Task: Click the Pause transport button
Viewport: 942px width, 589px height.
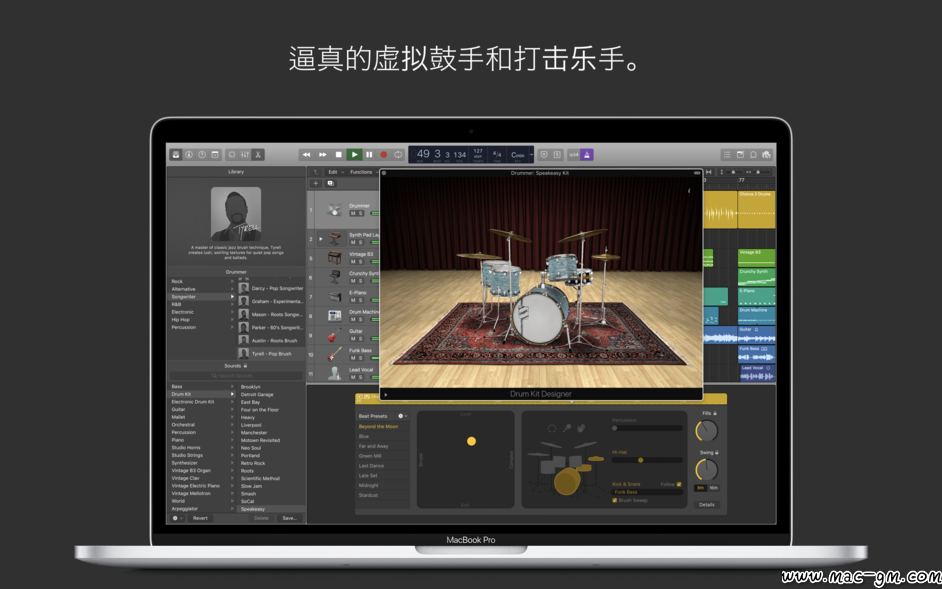Action: tap(369, 154)
